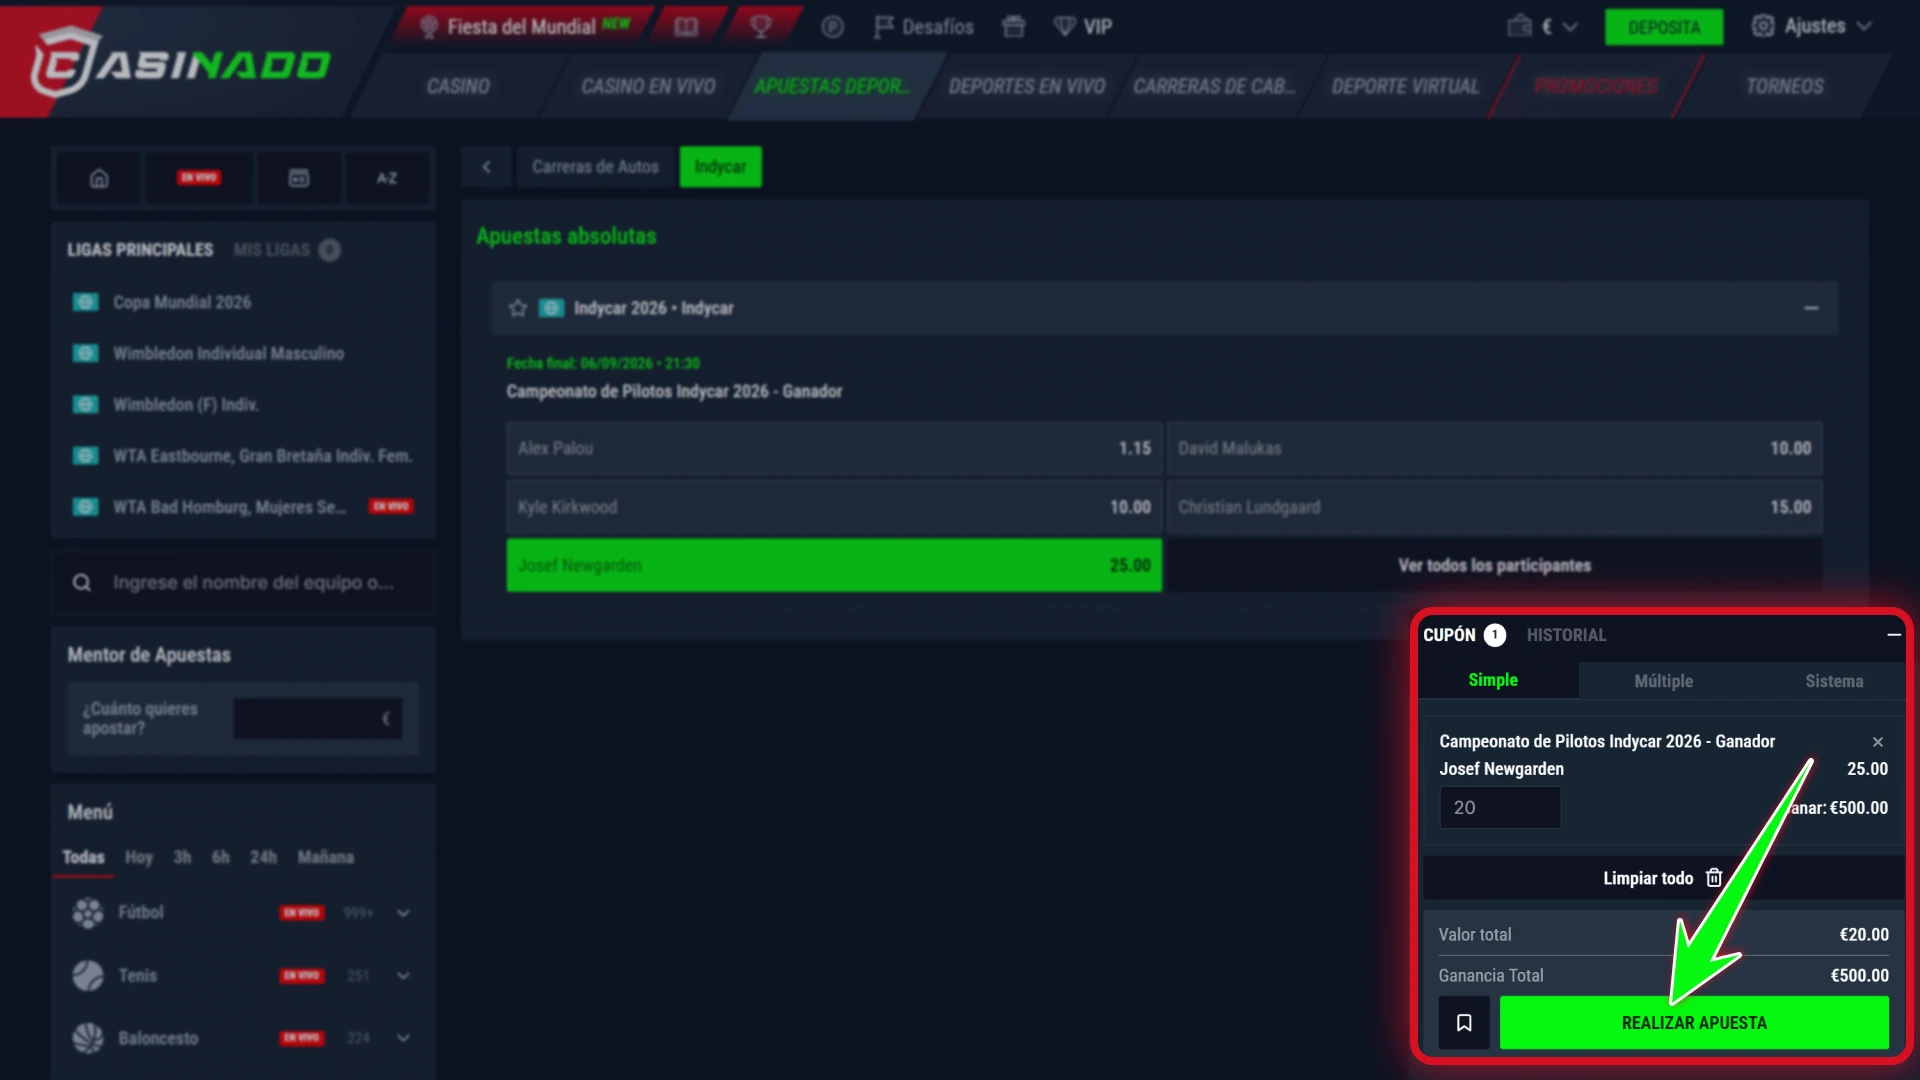This screenshot has width=1920, height=1080.
Task: Click the EN VIVO live icon button
Action: (x=199, y=178)
